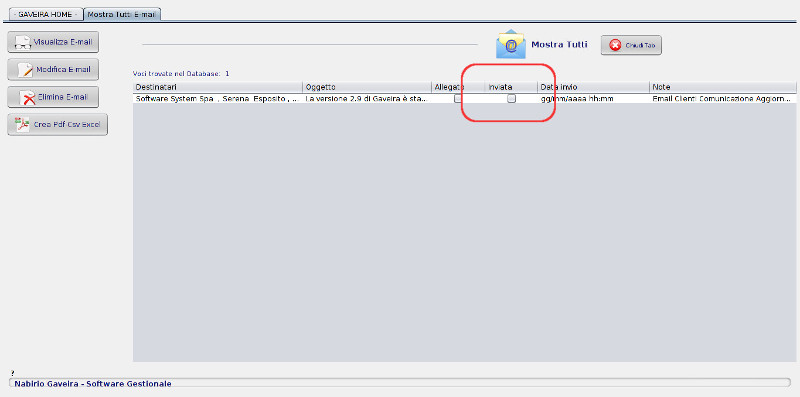This screenshot has height=397, width=800.
Task: Click the Note column header
Action: (722, 87)
